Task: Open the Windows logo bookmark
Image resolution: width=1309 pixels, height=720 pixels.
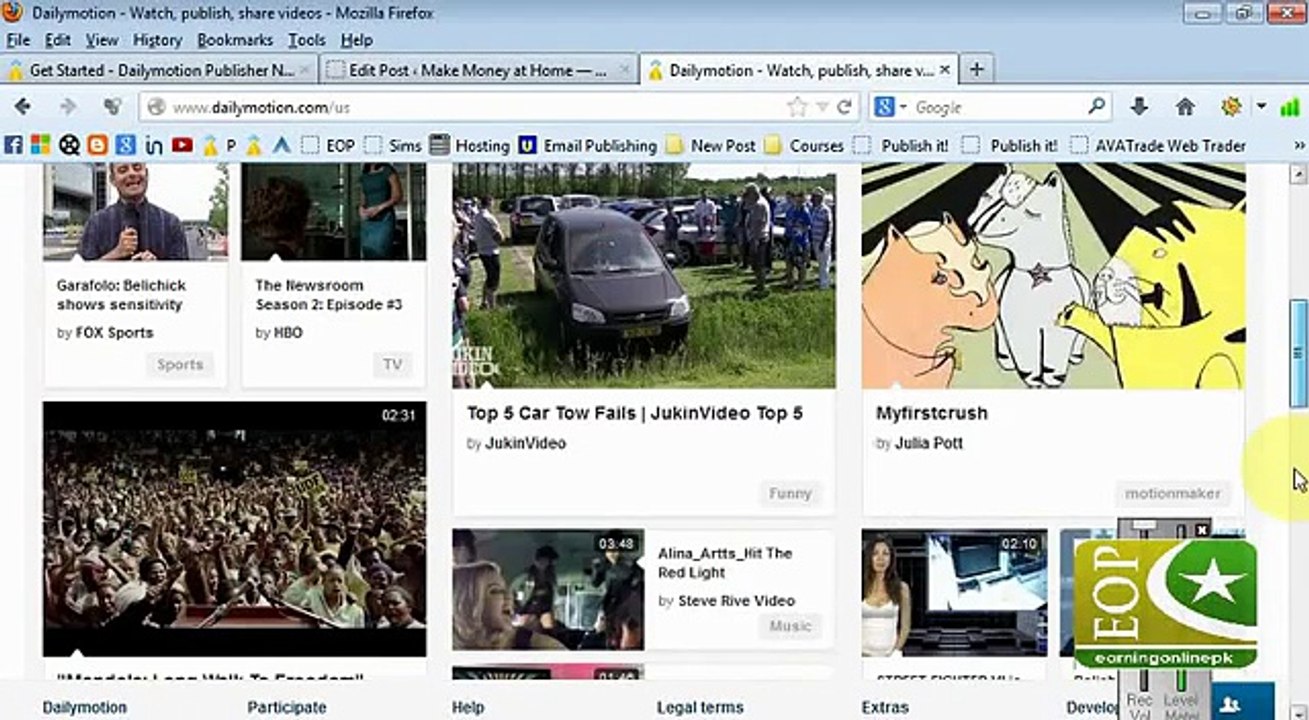Action: pyautogui.click(x=41, y=145)
